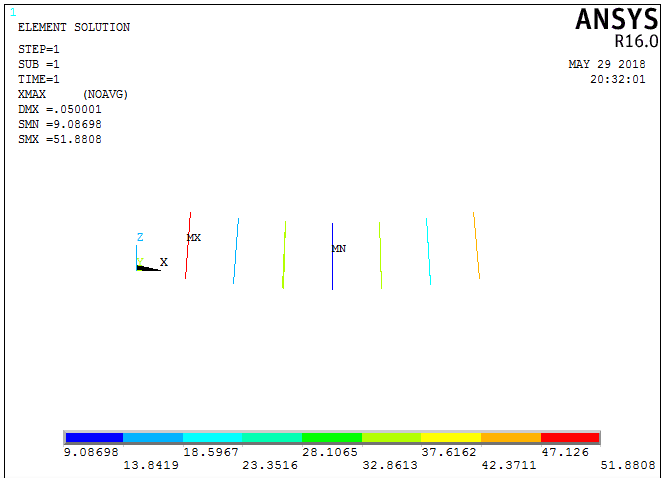Click the TIME=1 text
This screenshot has width=662, height=478.
coord(38,79)
